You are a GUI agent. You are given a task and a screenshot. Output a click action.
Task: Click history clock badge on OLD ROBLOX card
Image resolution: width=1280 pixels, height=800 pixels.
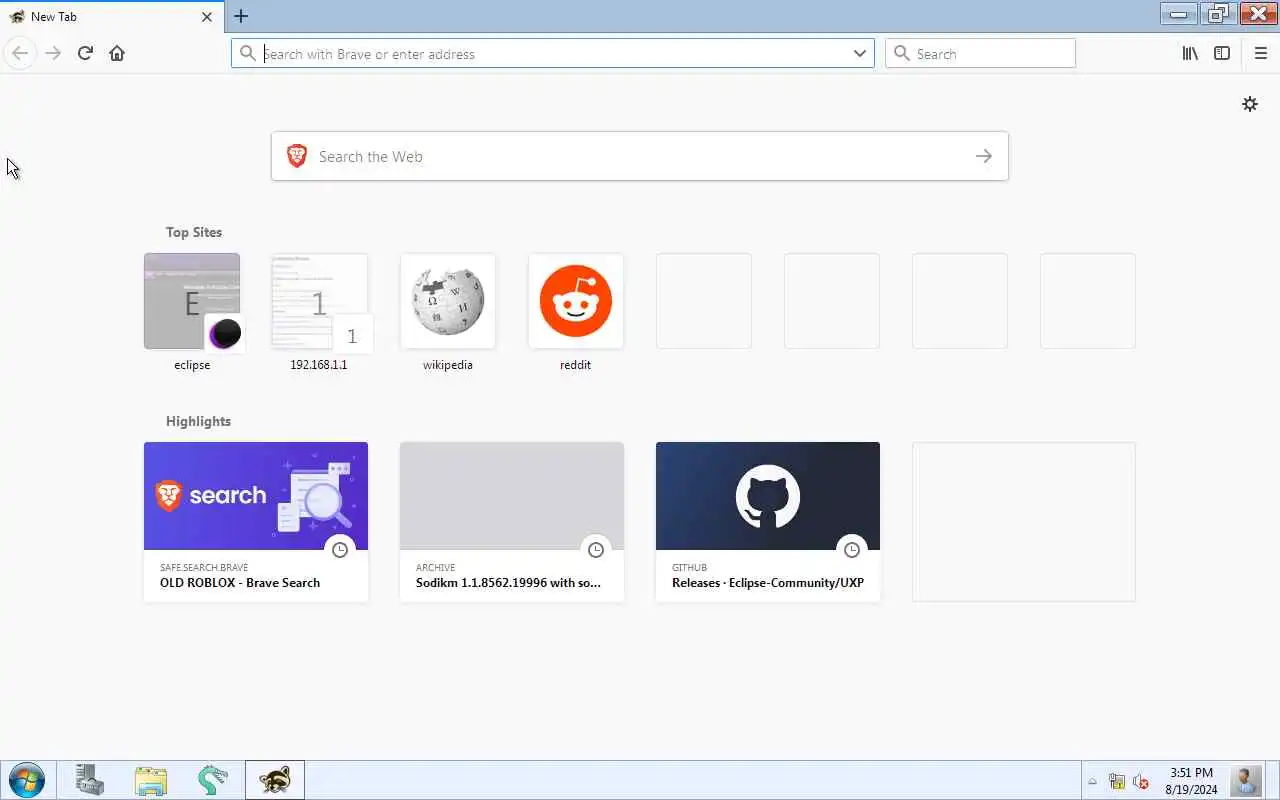(x=340, y=549)
